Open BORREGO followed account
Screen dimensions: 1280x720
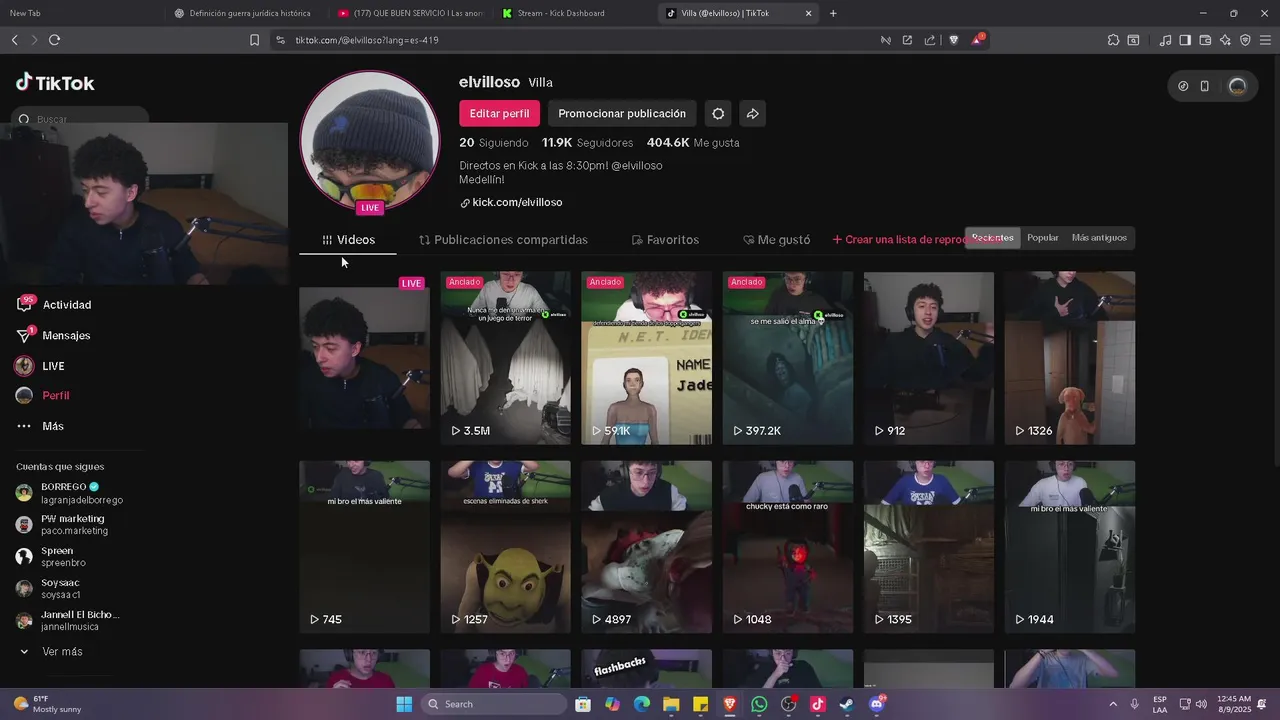click(x=70, y=493)
